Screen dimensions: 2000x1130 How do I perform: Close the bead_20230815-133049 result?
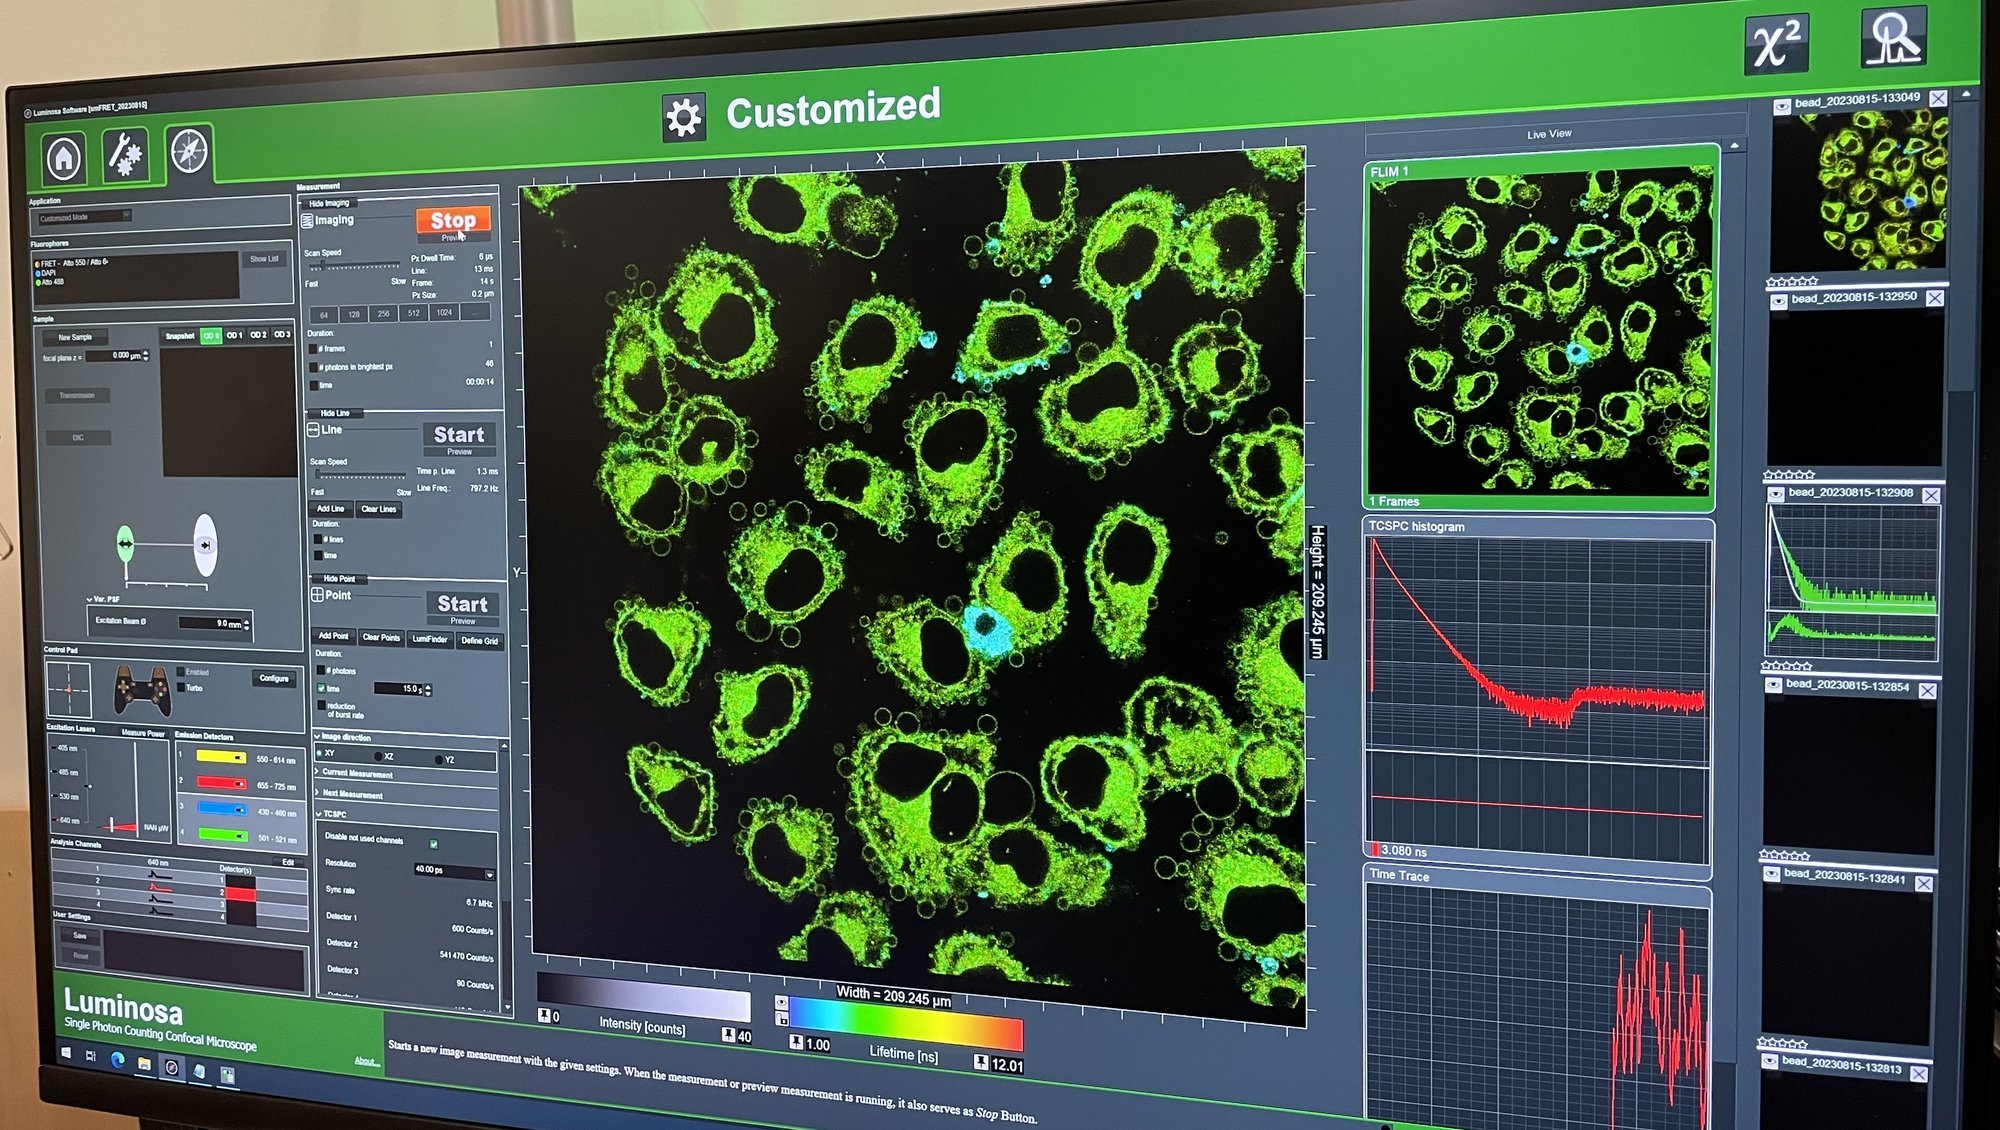(1938, 98)
